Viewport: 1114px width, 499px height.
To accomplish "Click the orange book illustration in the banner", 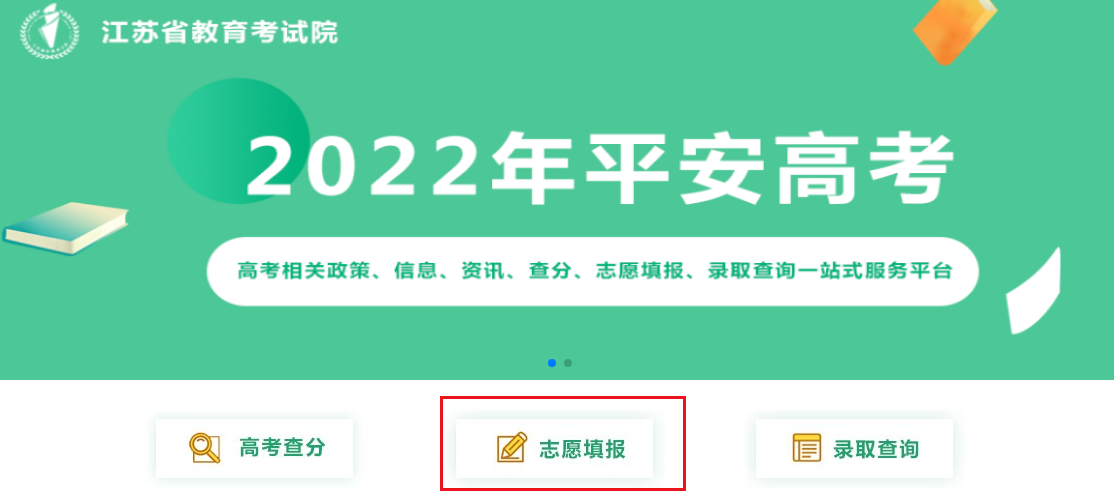I will pos(954,30).
